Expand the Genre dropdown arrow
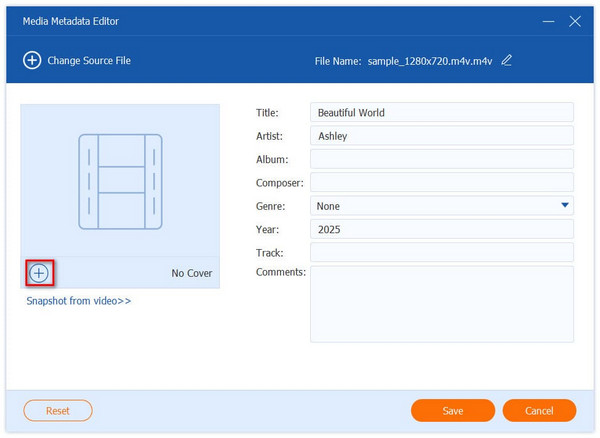This screenshot has width=600, height=438. [565, 206]
